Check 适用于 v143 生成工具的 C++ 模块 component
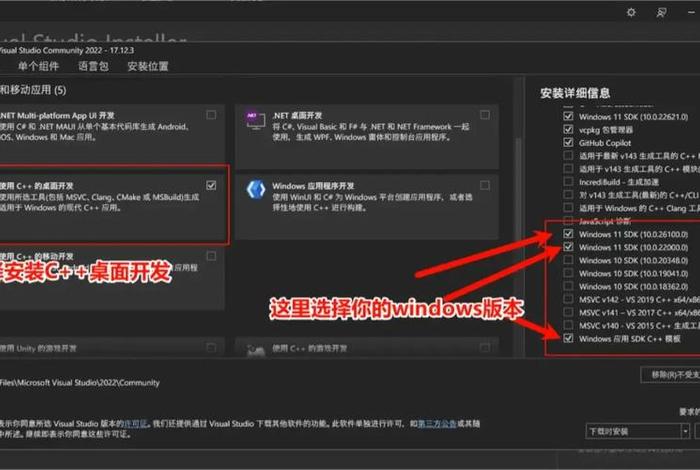This screenshot has width=700, height=470. [x=568, y=169]
